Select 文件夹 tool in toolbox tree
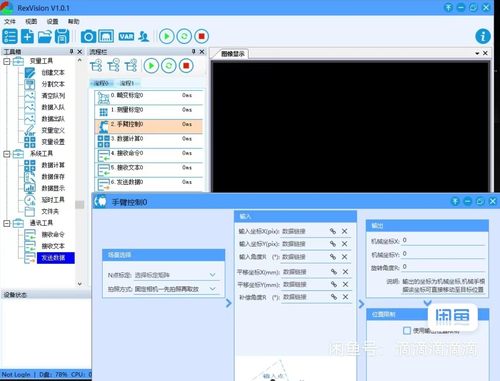The height and width of the screenshot is (381, 500). pos(50,211)
